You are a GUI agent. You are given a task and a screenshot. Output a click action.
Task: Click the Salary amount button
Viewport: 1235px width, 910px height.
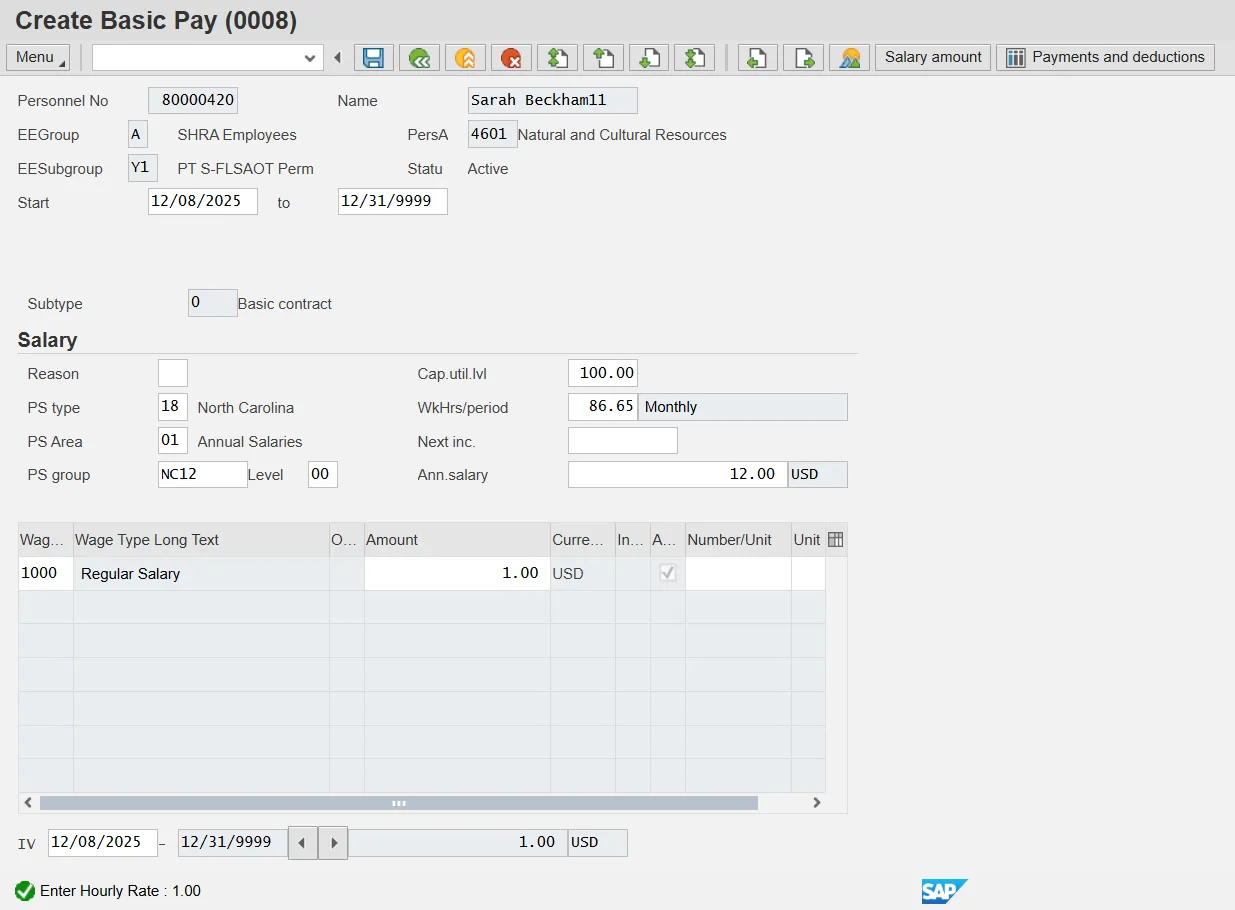pyautogui.click(x=933, y=58)
